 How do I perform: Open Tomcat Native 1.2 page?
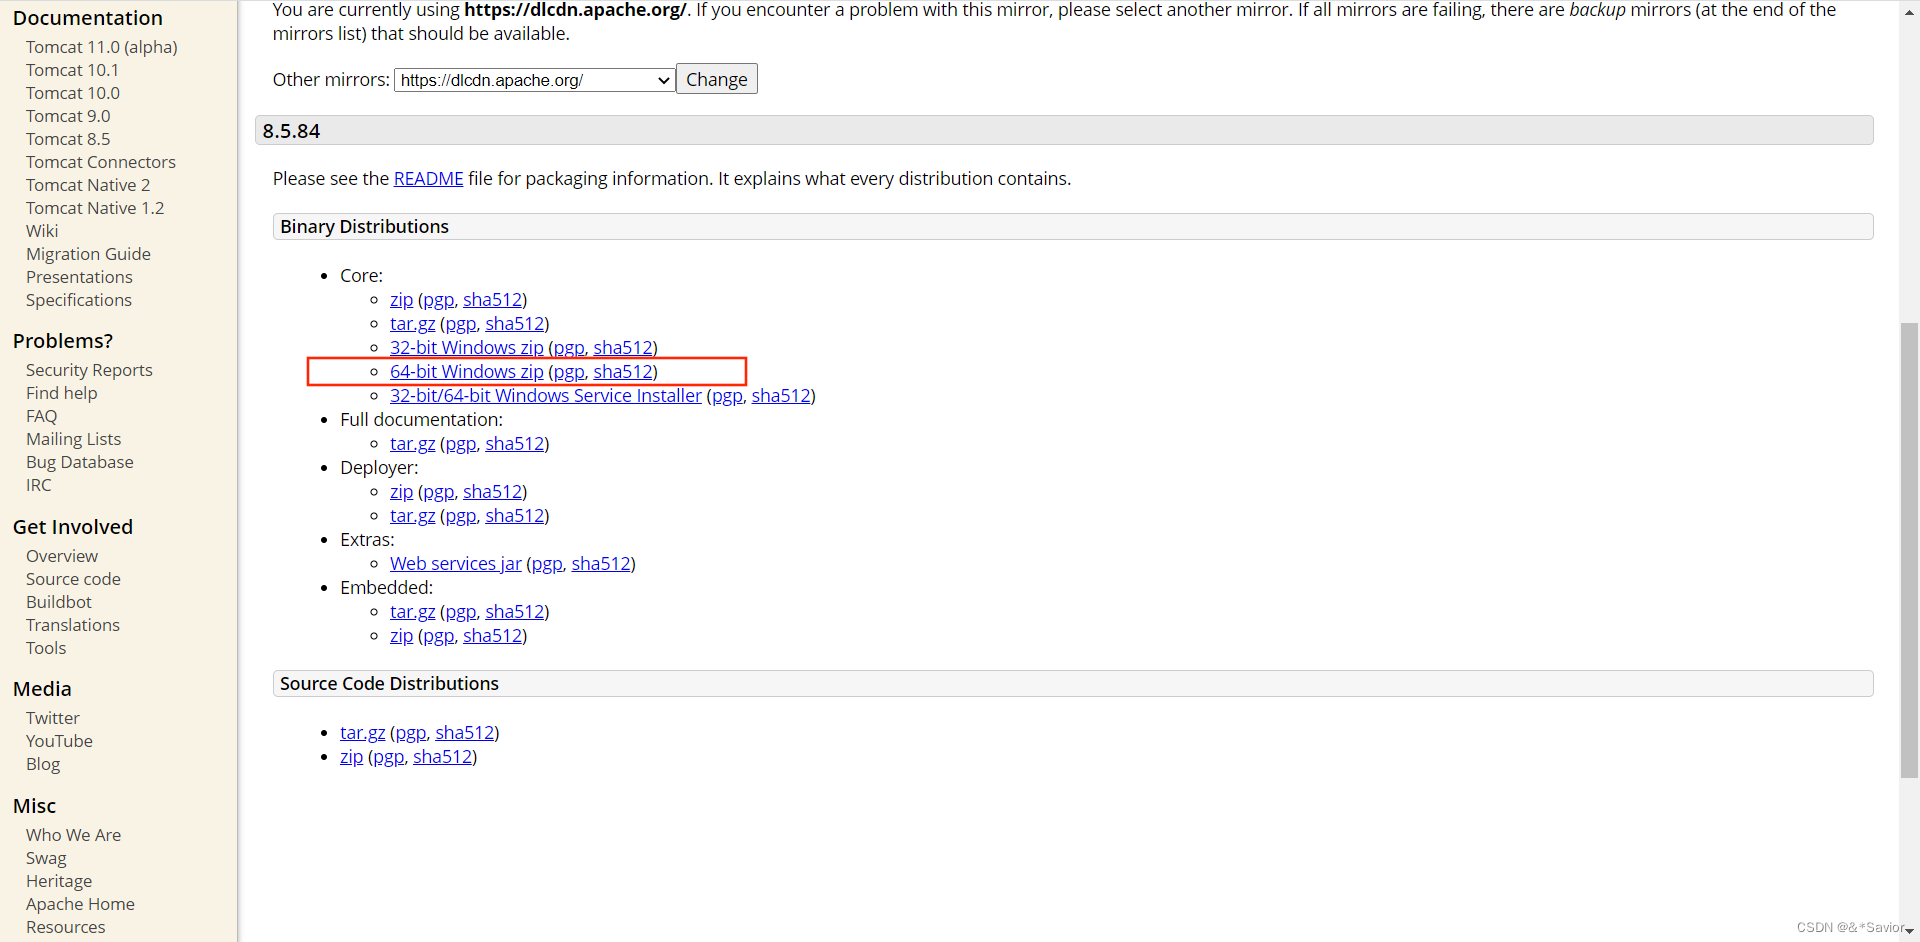coord(95,208)
